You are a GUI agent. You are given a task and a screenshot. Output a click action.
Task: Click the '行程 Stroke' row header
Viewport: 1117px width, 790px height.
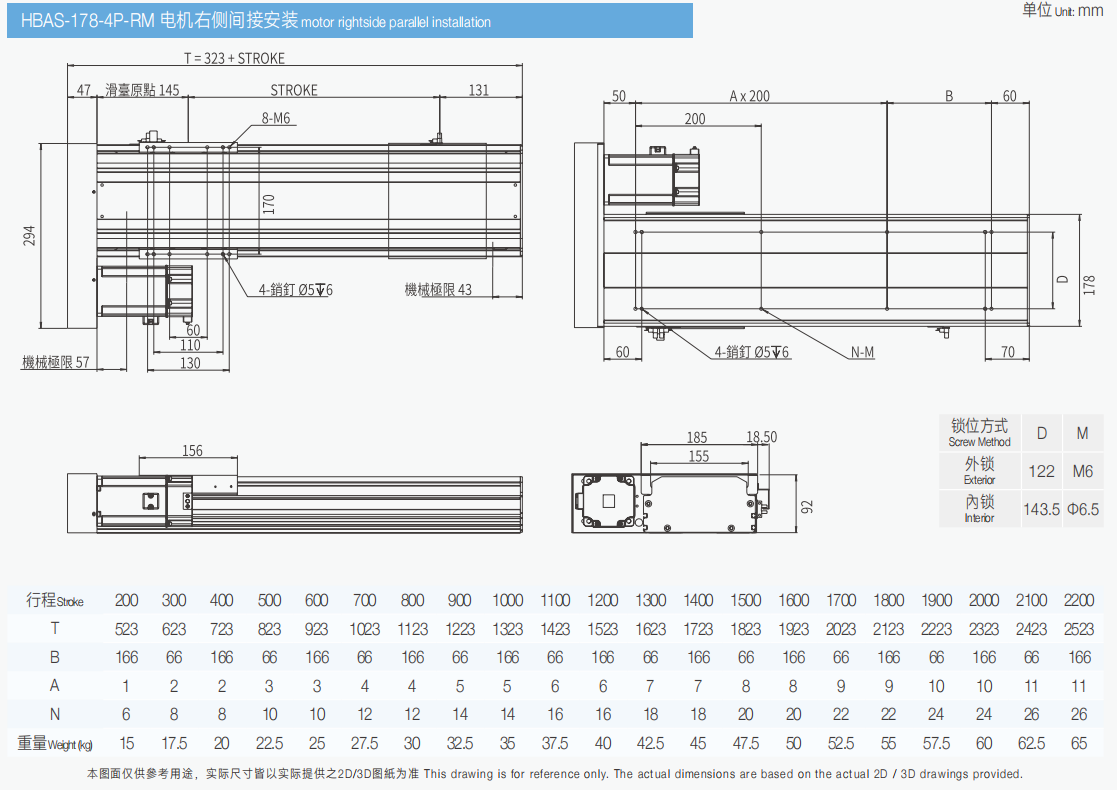point(55,601)
